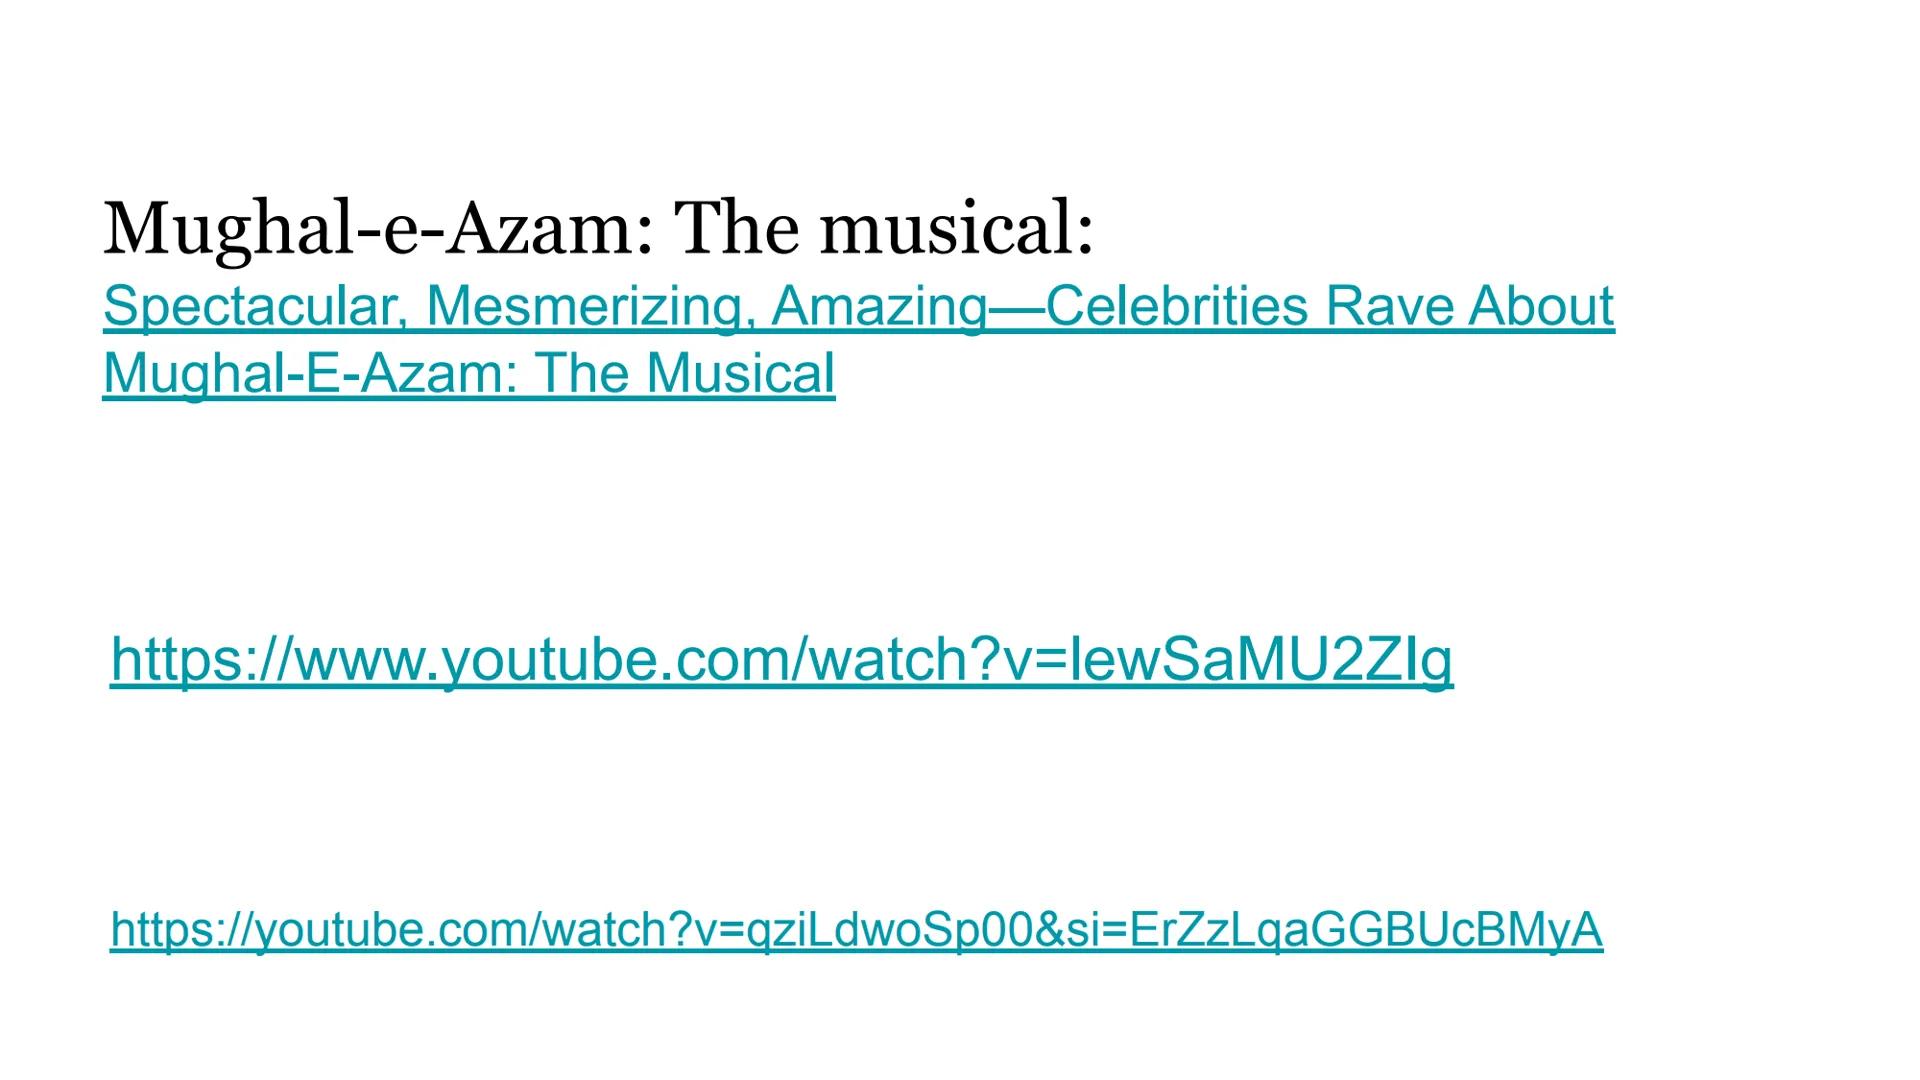Open the qziLdwoSp00 YouTube link
This screenshot has width=1920, height=1080.
(x=856, y=929)
